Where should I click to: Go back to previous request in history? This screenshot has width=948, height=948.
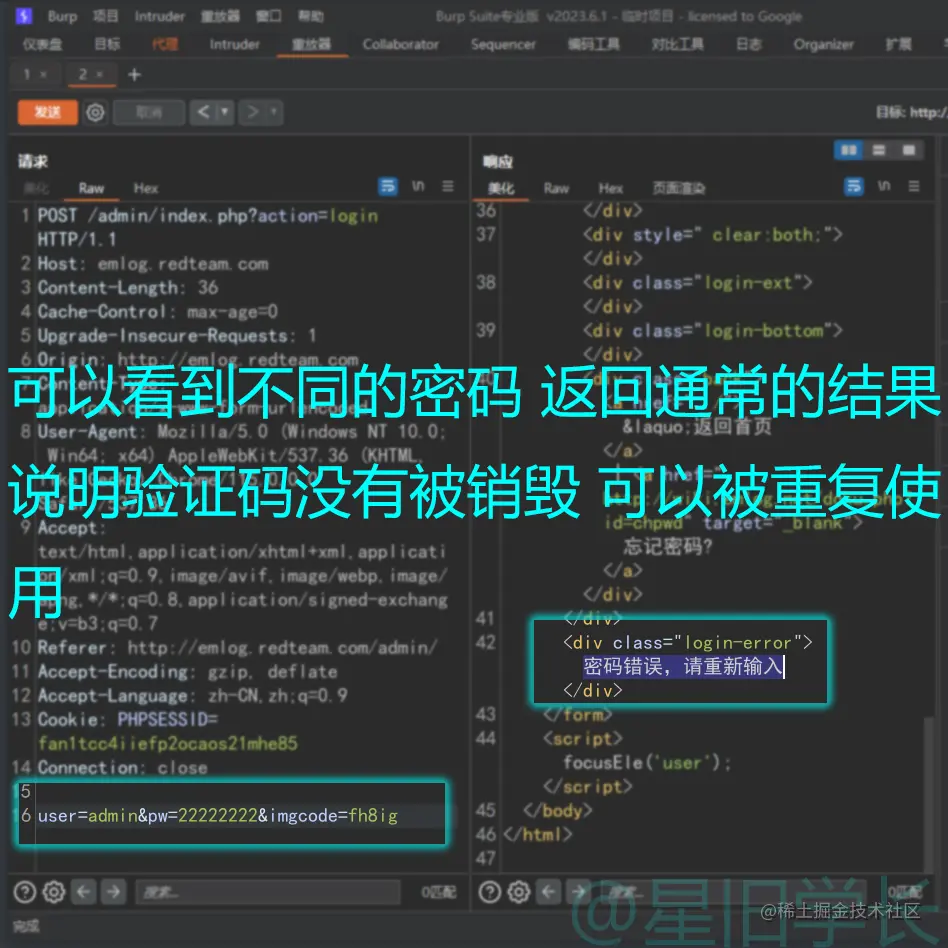pyautogui.click(x=204, y=112)
